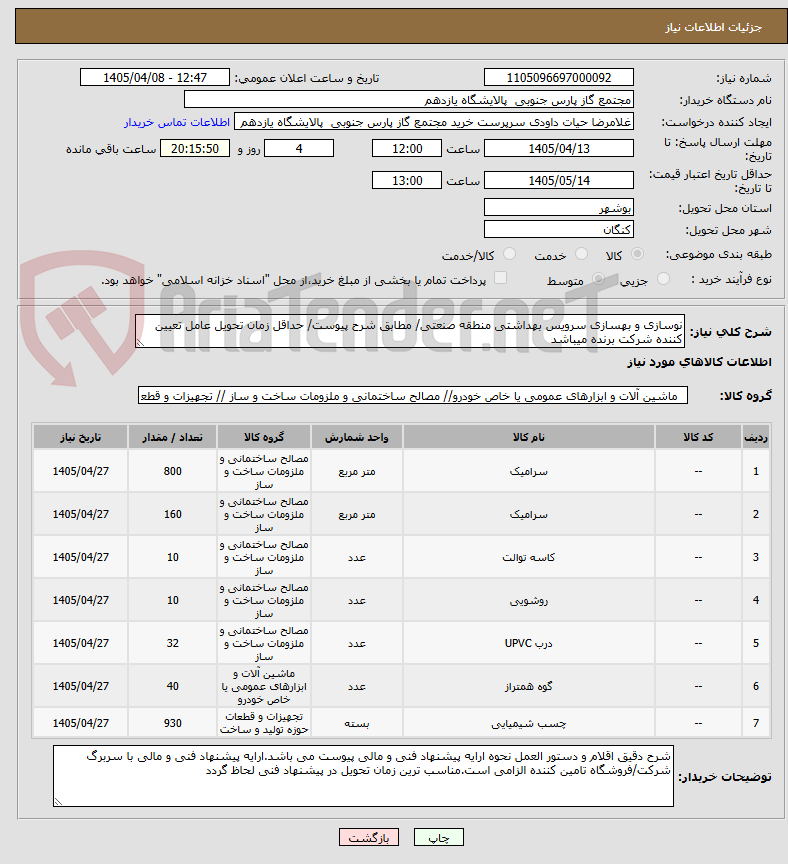Click quantity 32 cell
This screenshot has height=864, width=788.
172,643
